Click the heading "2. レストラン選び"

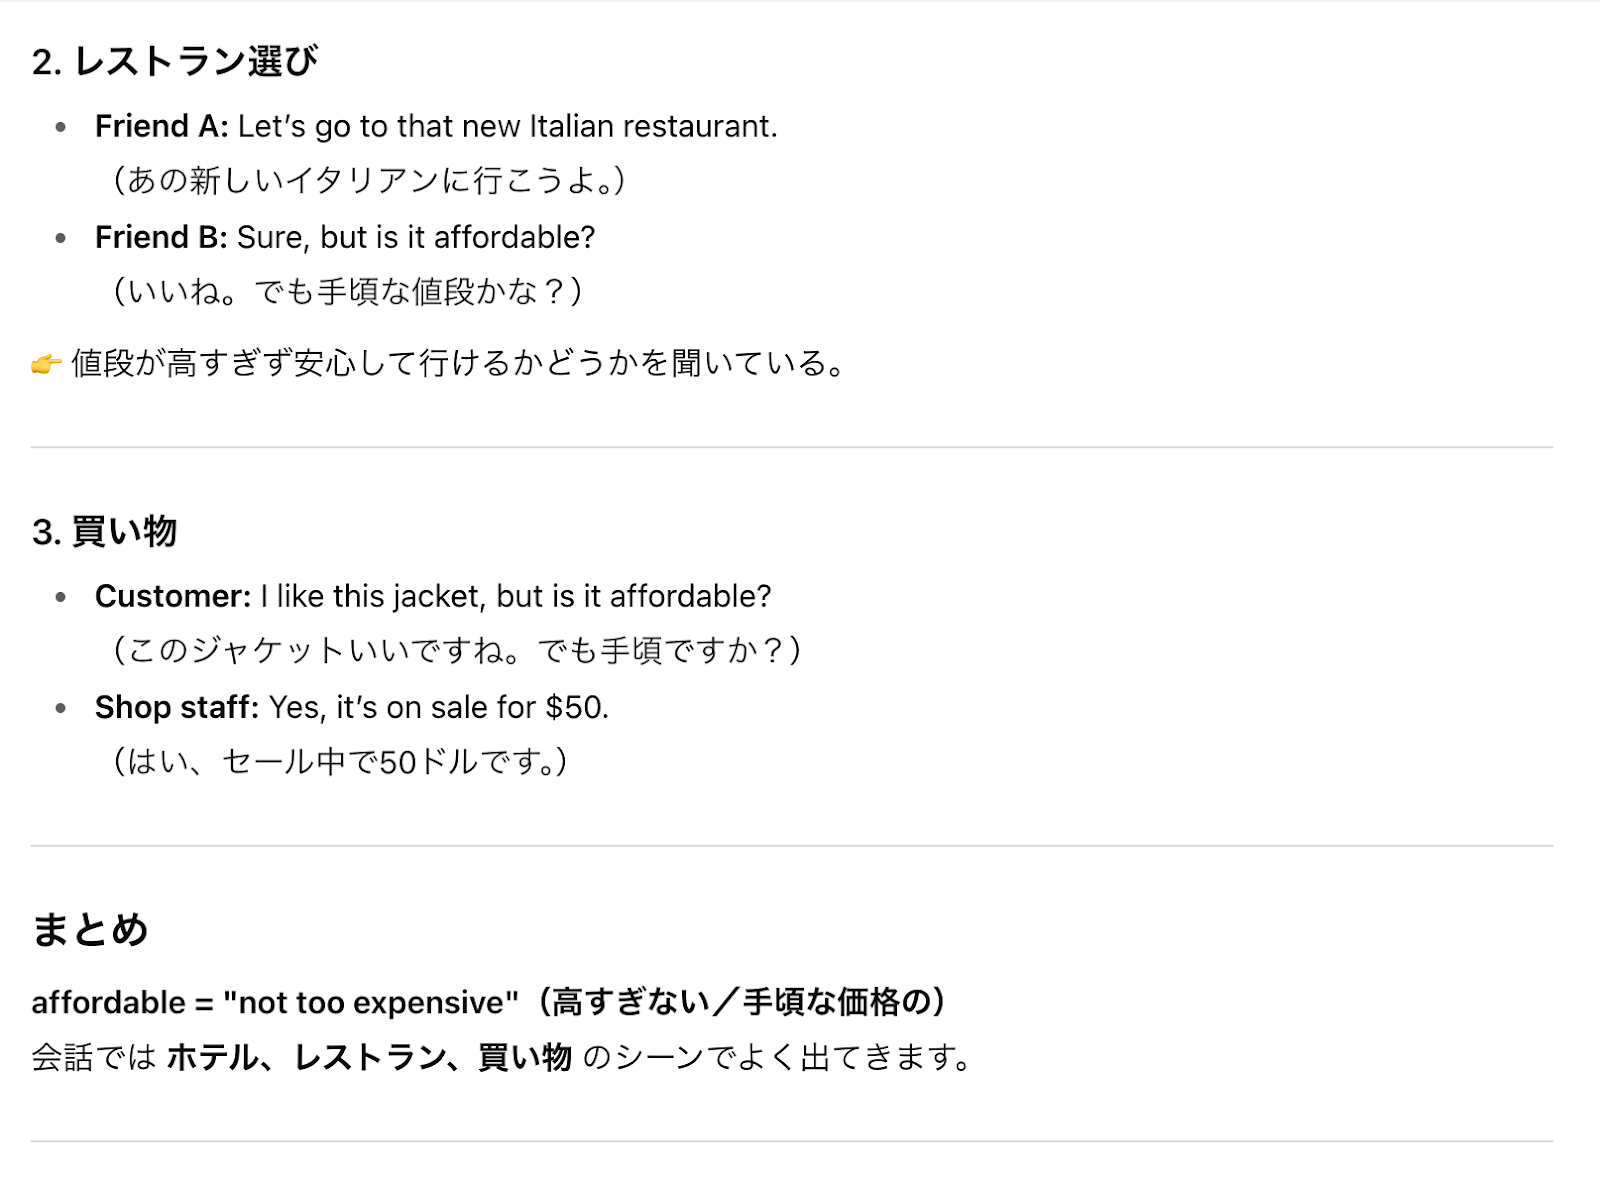point(174,62)
